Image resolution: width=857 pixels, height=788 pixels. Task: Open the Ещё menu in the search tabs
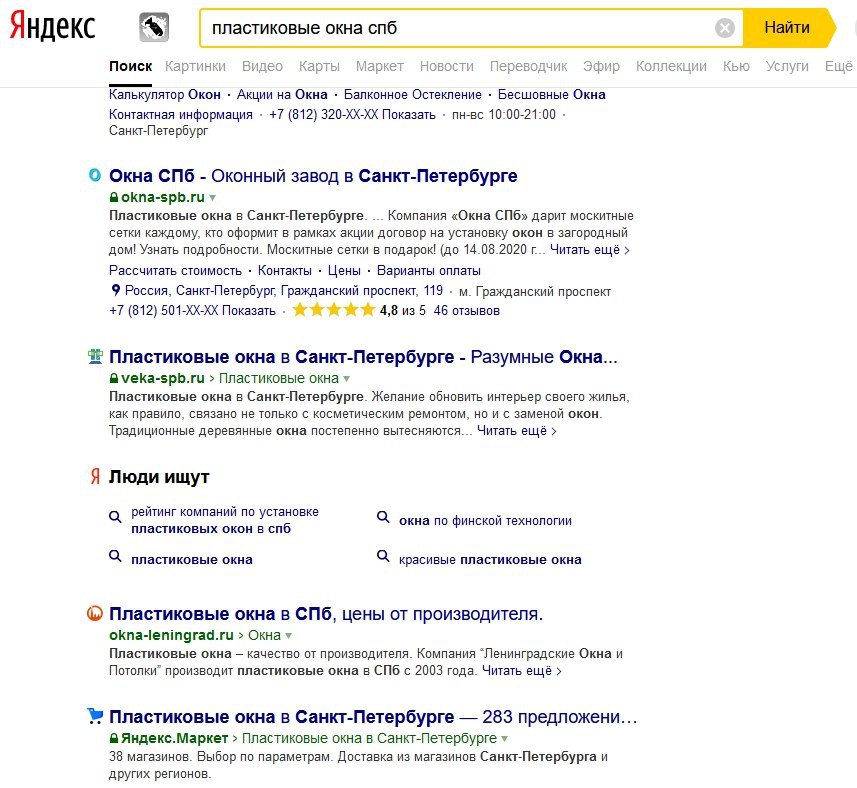coord(838,66)
